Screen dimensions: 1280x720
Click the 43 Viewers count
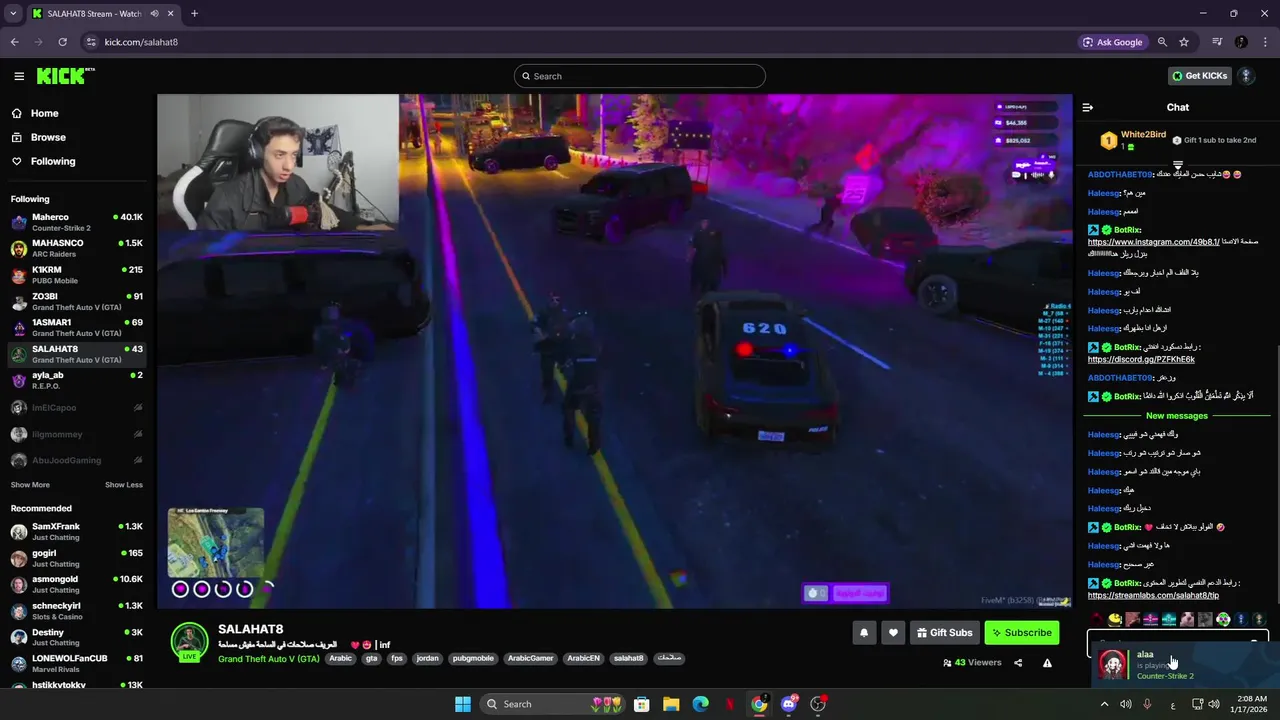click(x=972, y=662)
